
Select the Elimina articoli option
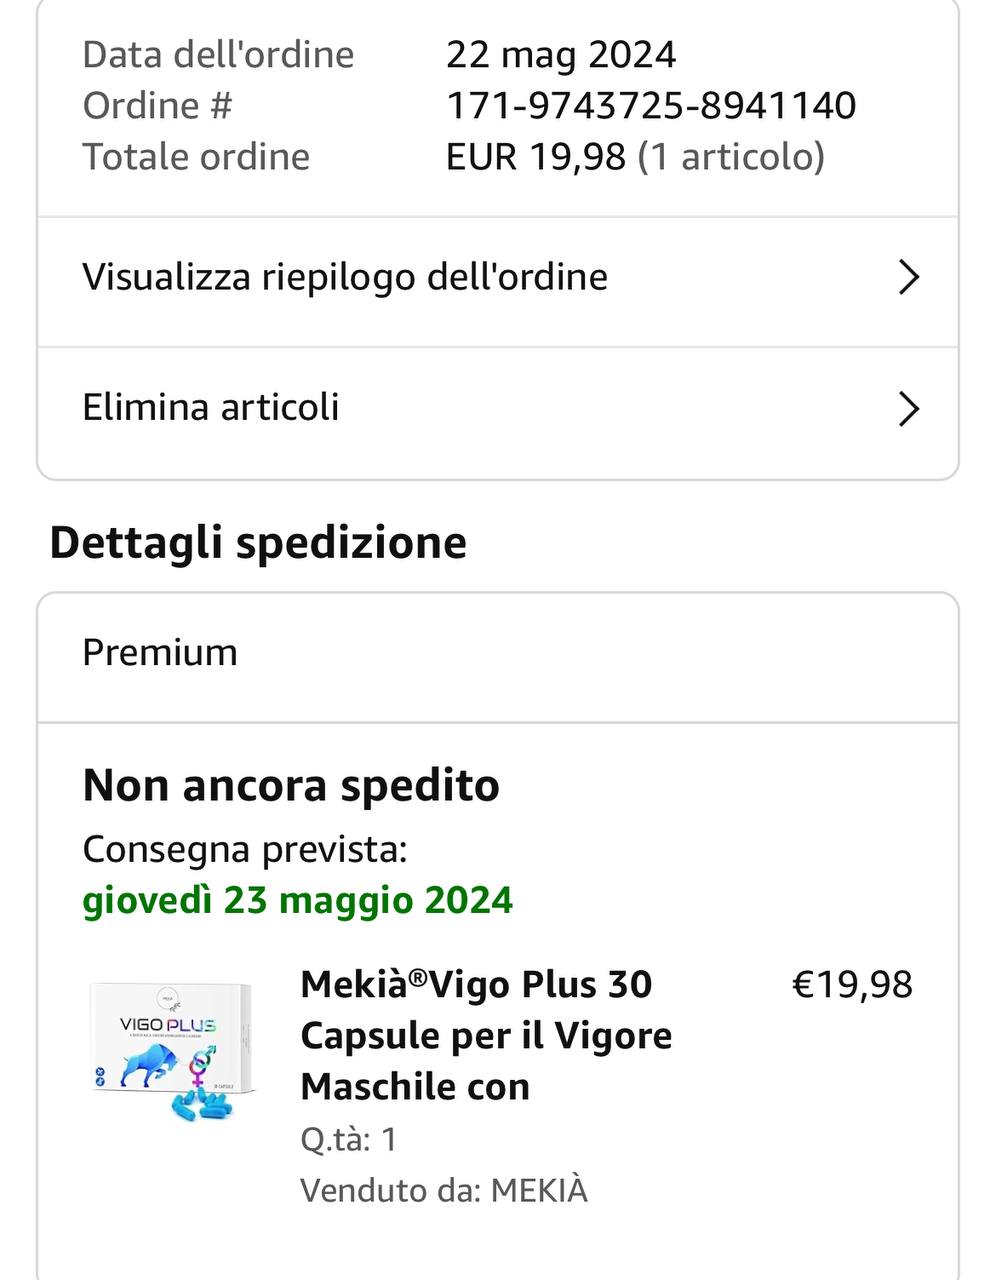pos(211,408)
